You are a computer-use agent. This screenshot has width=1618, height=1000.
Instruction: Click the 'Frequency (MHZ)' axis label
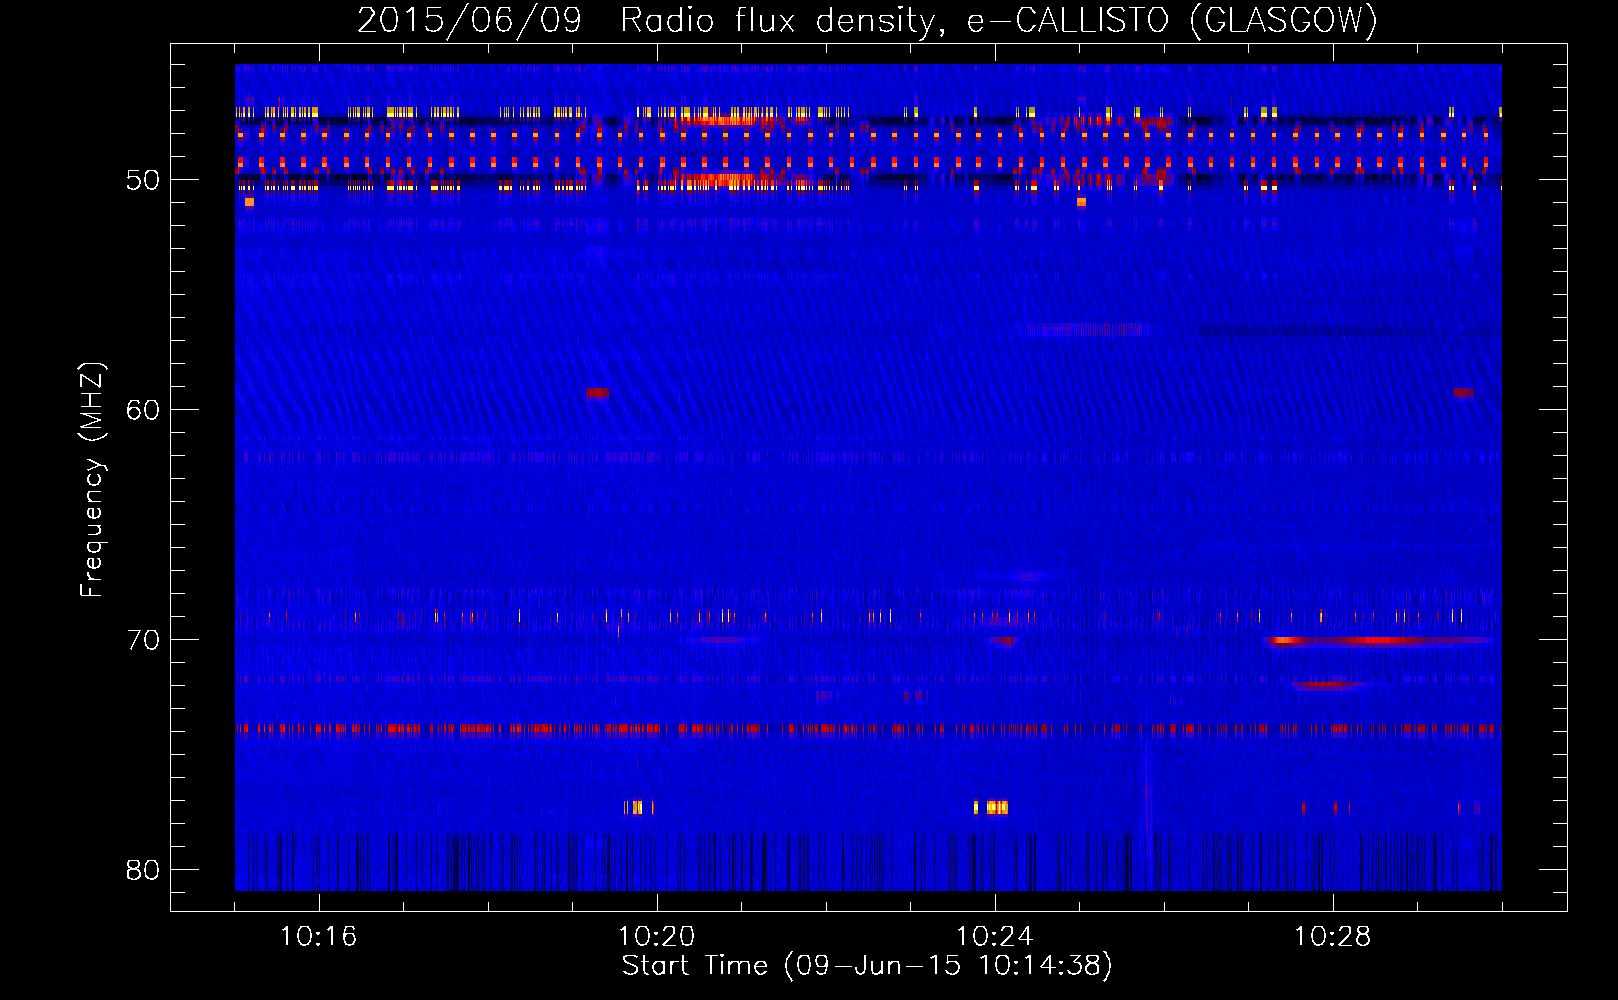pos(91,480)
